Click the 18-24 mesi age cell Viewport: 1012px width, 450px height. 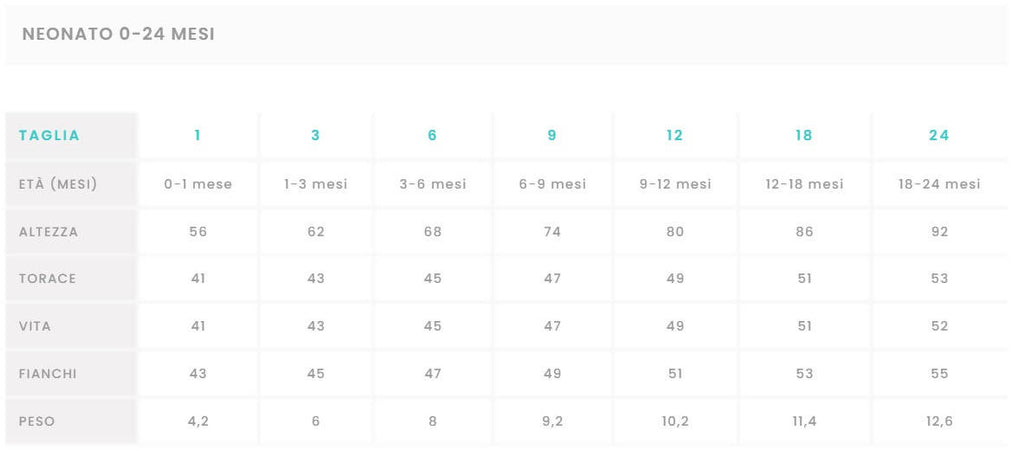click(x=939, y=184)
